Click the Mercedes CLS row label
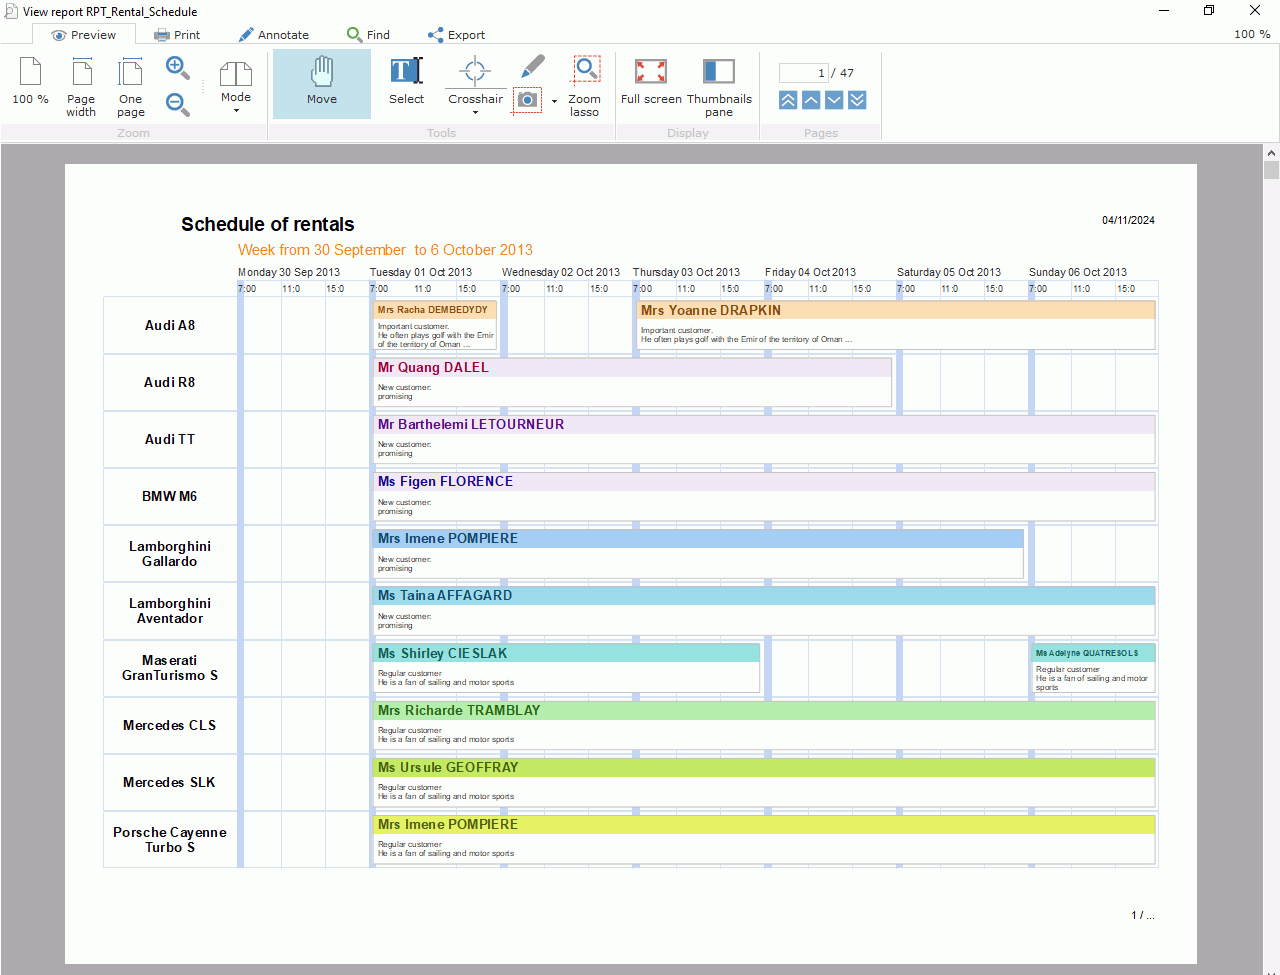 pyautogui.click(x=170, y=725)
